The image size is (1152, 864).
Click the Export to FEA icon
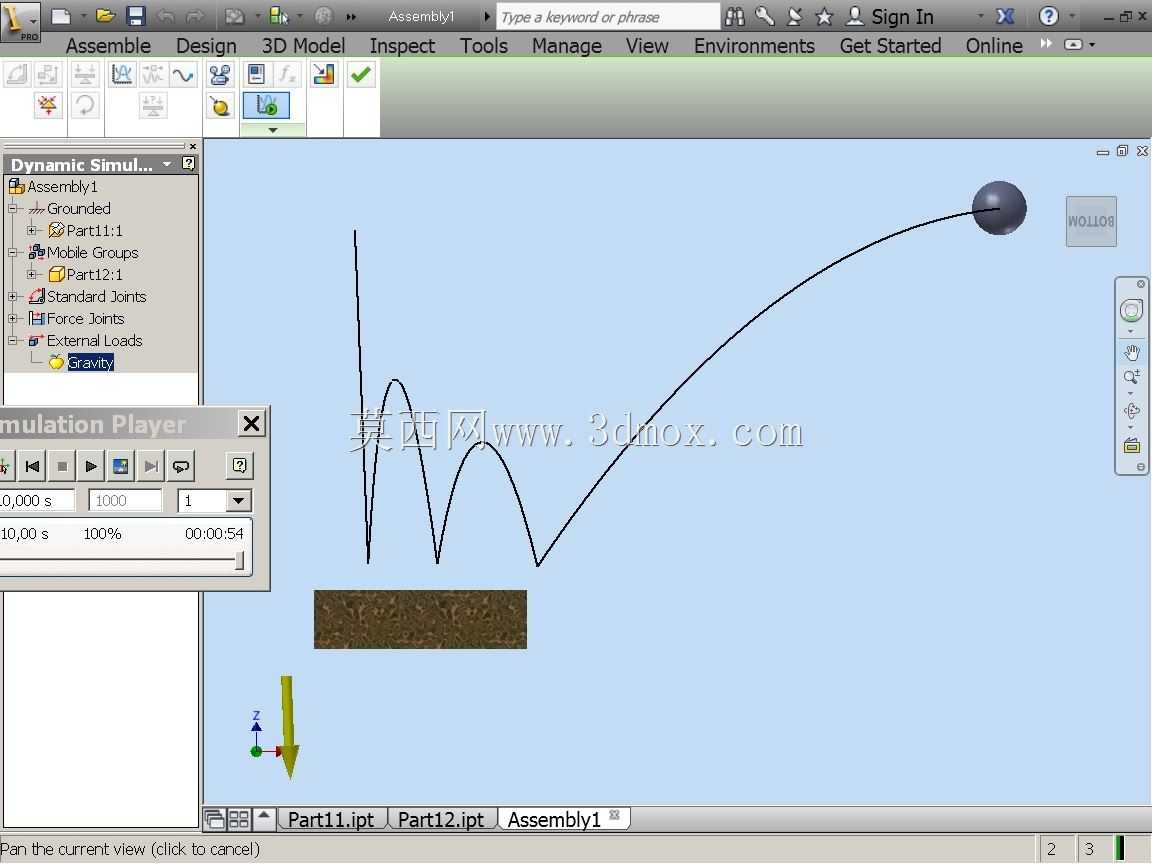(x=323, y=74)
